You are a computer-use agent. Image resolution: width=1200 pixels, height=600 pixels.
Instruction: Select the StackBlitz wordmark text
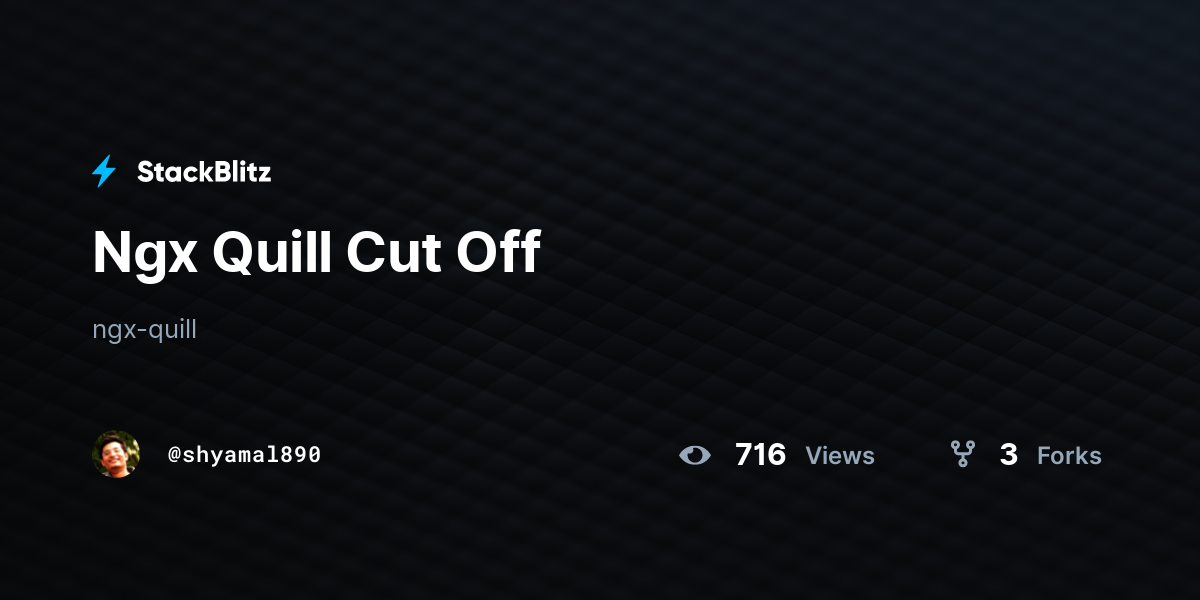[x=204, y=172]
